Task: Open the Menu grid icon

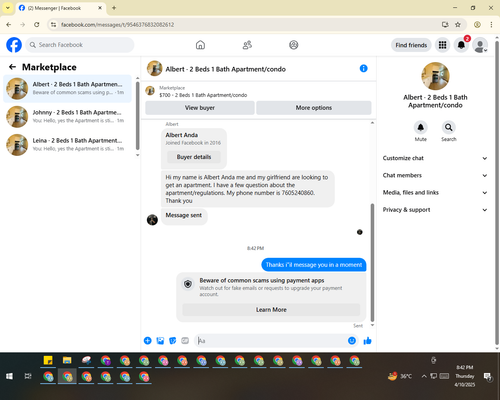Action: (442, 45)
